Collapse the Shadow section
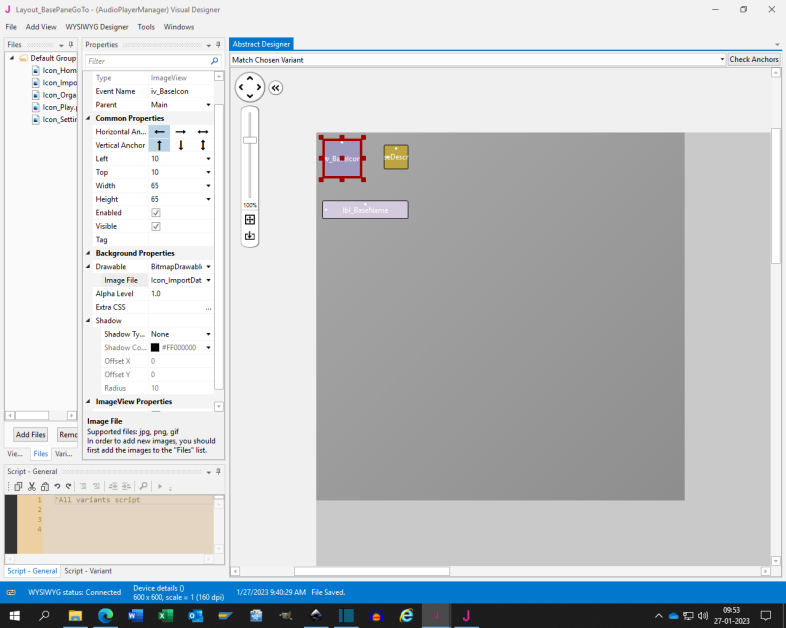Viewport: 786px width, 628px height. [88, 321]
